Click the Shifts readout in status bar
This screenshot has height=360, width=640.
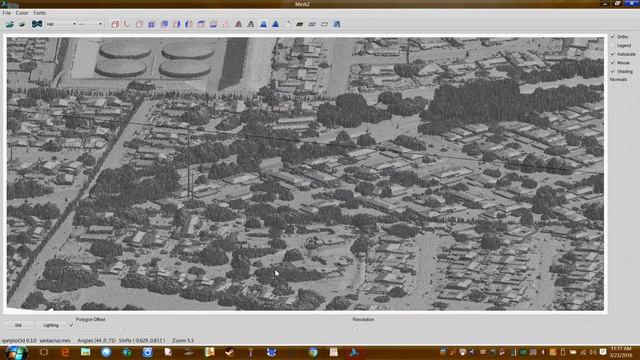coord(142,340)
